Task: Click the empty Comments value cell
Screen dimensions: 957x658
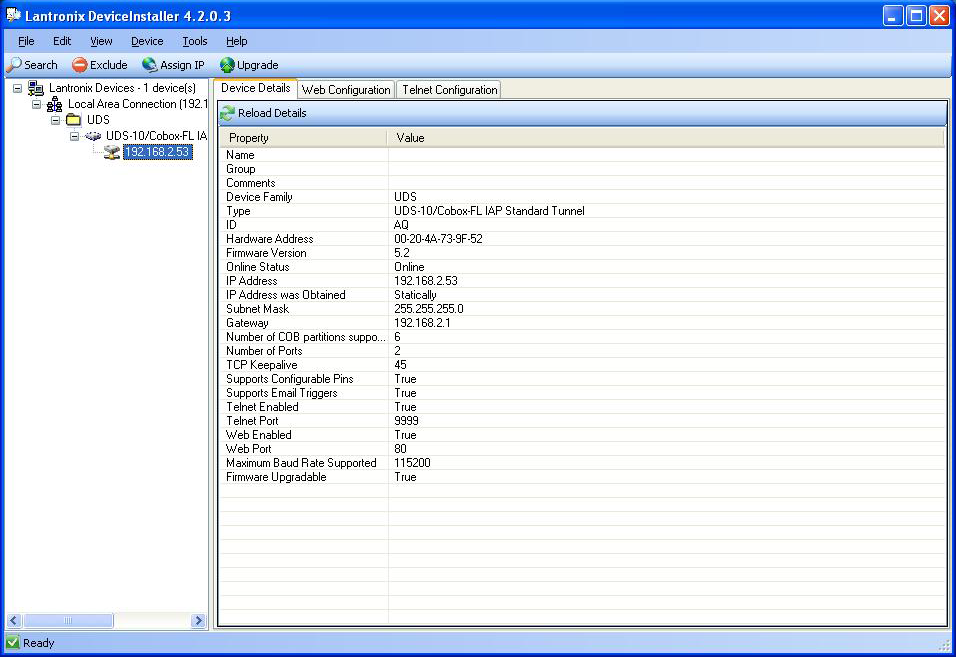Action: tap(666, 183)
